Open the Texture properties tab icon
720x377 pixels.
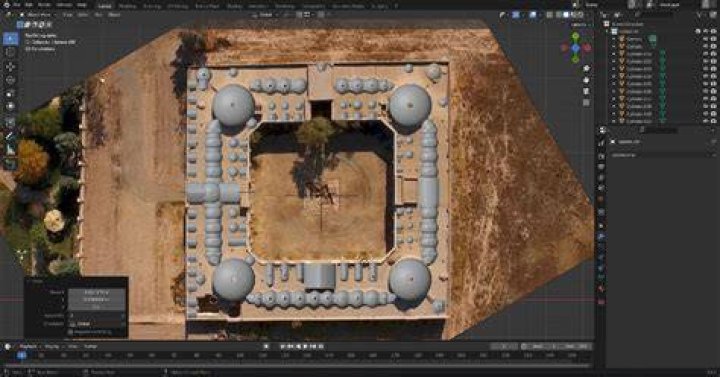click(x=602, y=302)
